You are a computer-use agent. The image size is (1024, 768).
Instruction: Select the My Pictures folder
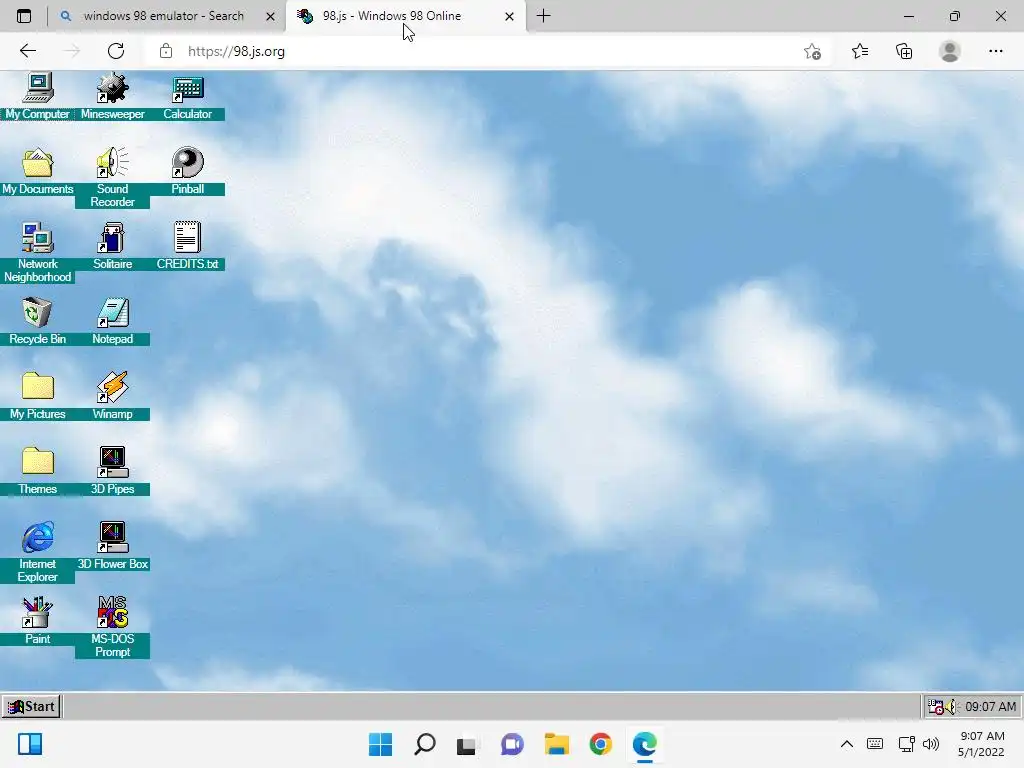coord(37,396)
